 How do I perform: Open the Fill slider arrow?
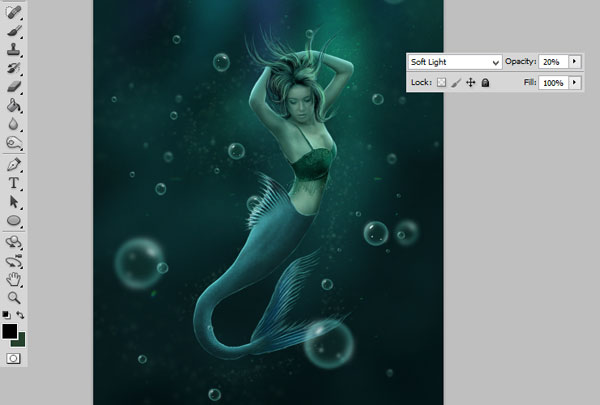574,83
